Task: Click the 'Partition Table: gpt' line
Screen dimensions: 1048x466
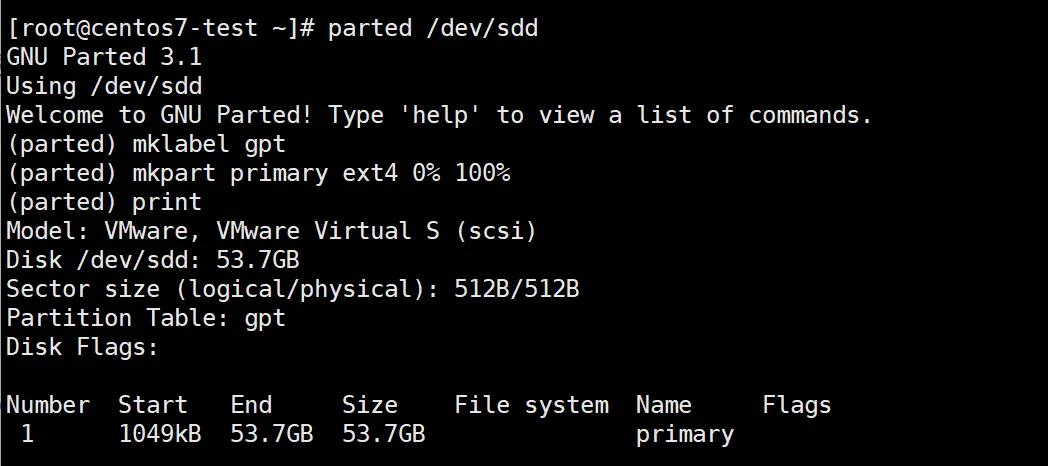Action: pos(146,318)
